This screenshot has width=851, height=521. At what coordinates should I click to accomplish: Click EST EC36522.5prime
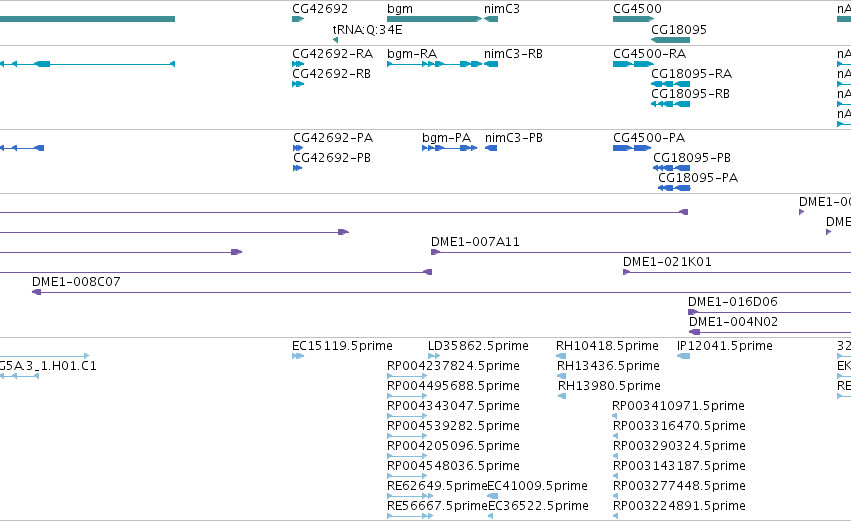click(491, 516)
